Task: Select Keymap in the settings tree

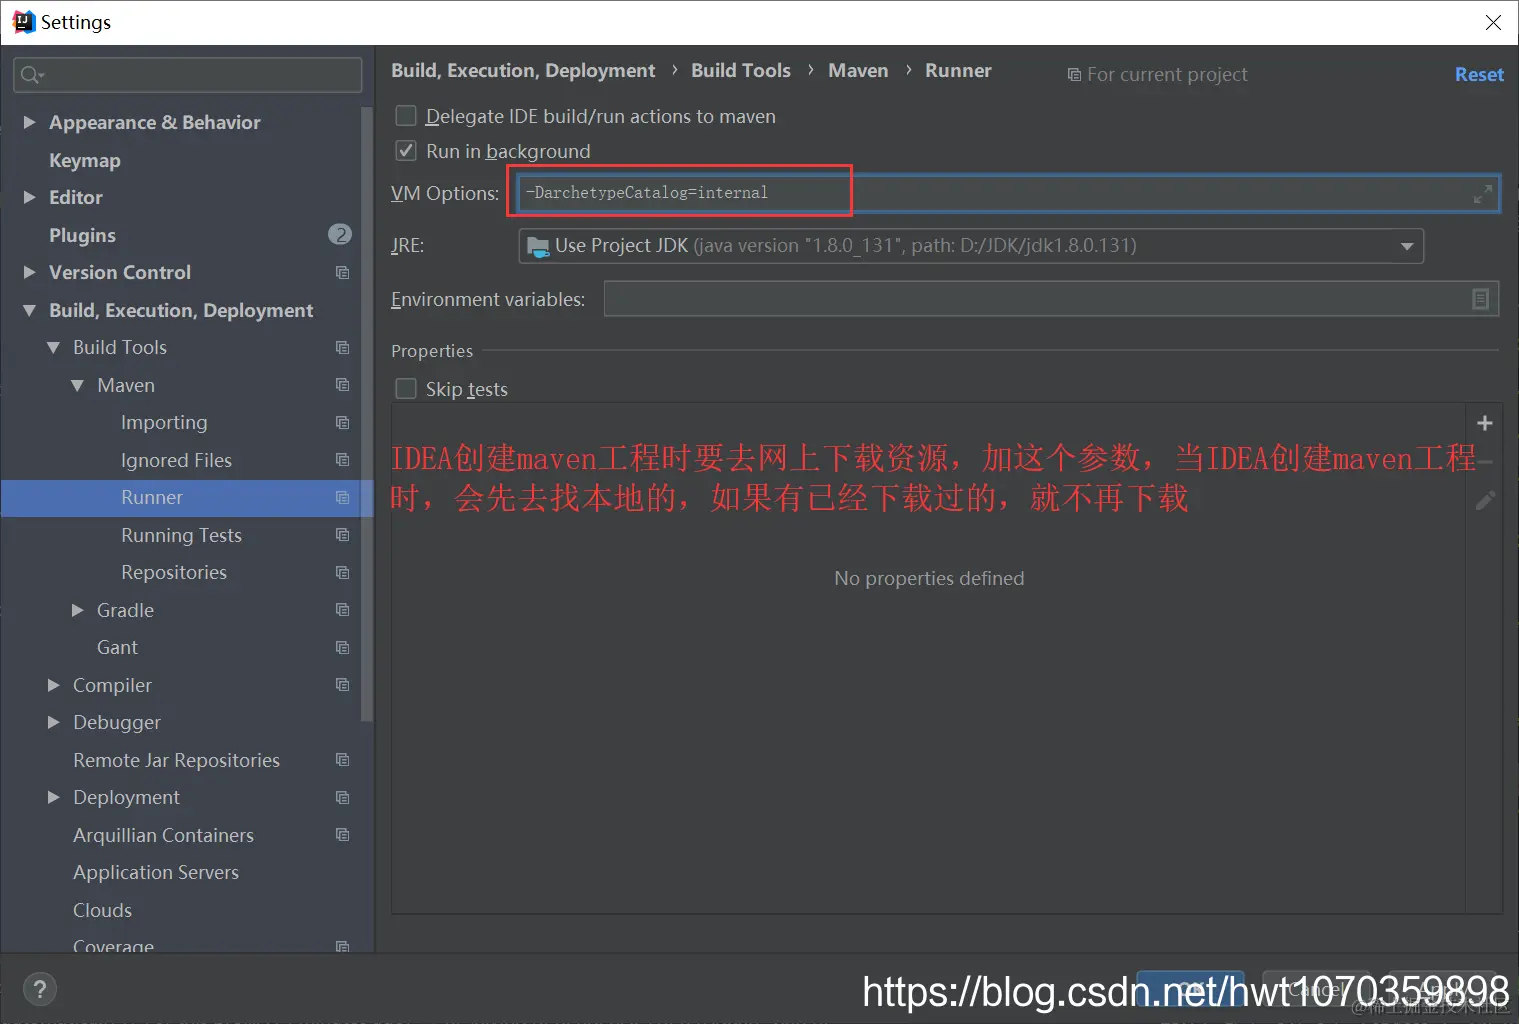Action: coord(85,160)
